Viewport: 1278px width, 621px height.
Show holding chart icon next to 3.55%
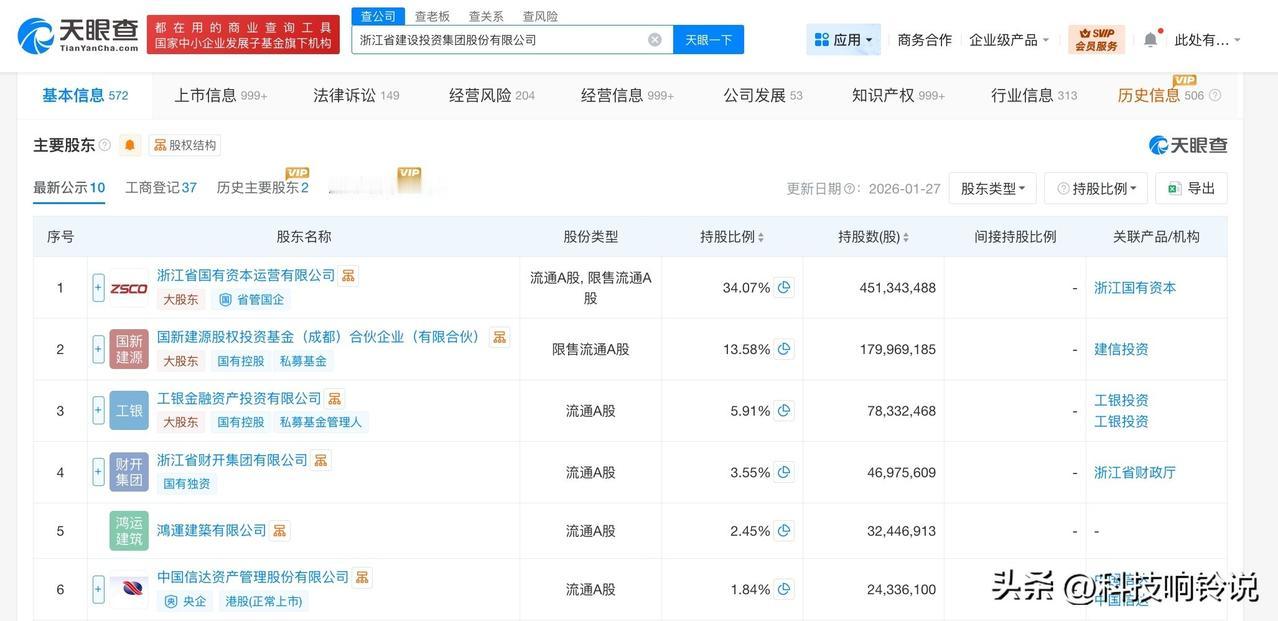pos(784,472)
